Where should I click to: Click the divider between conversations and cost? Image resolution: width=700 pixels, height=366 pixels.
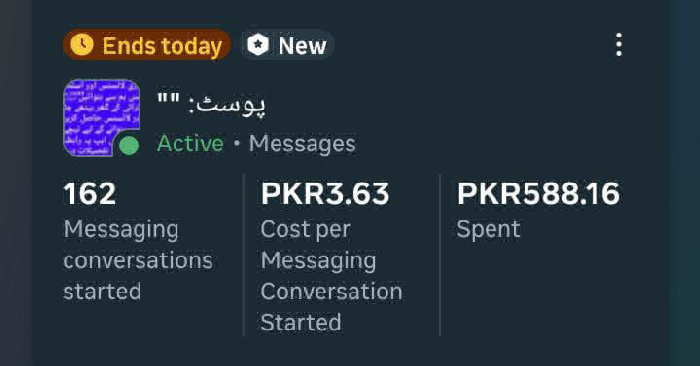pos(244,254)
